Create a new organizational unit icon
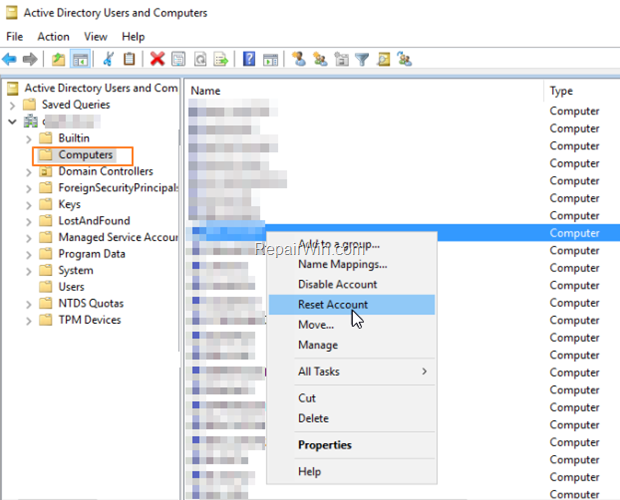 [x=341, y=59]
